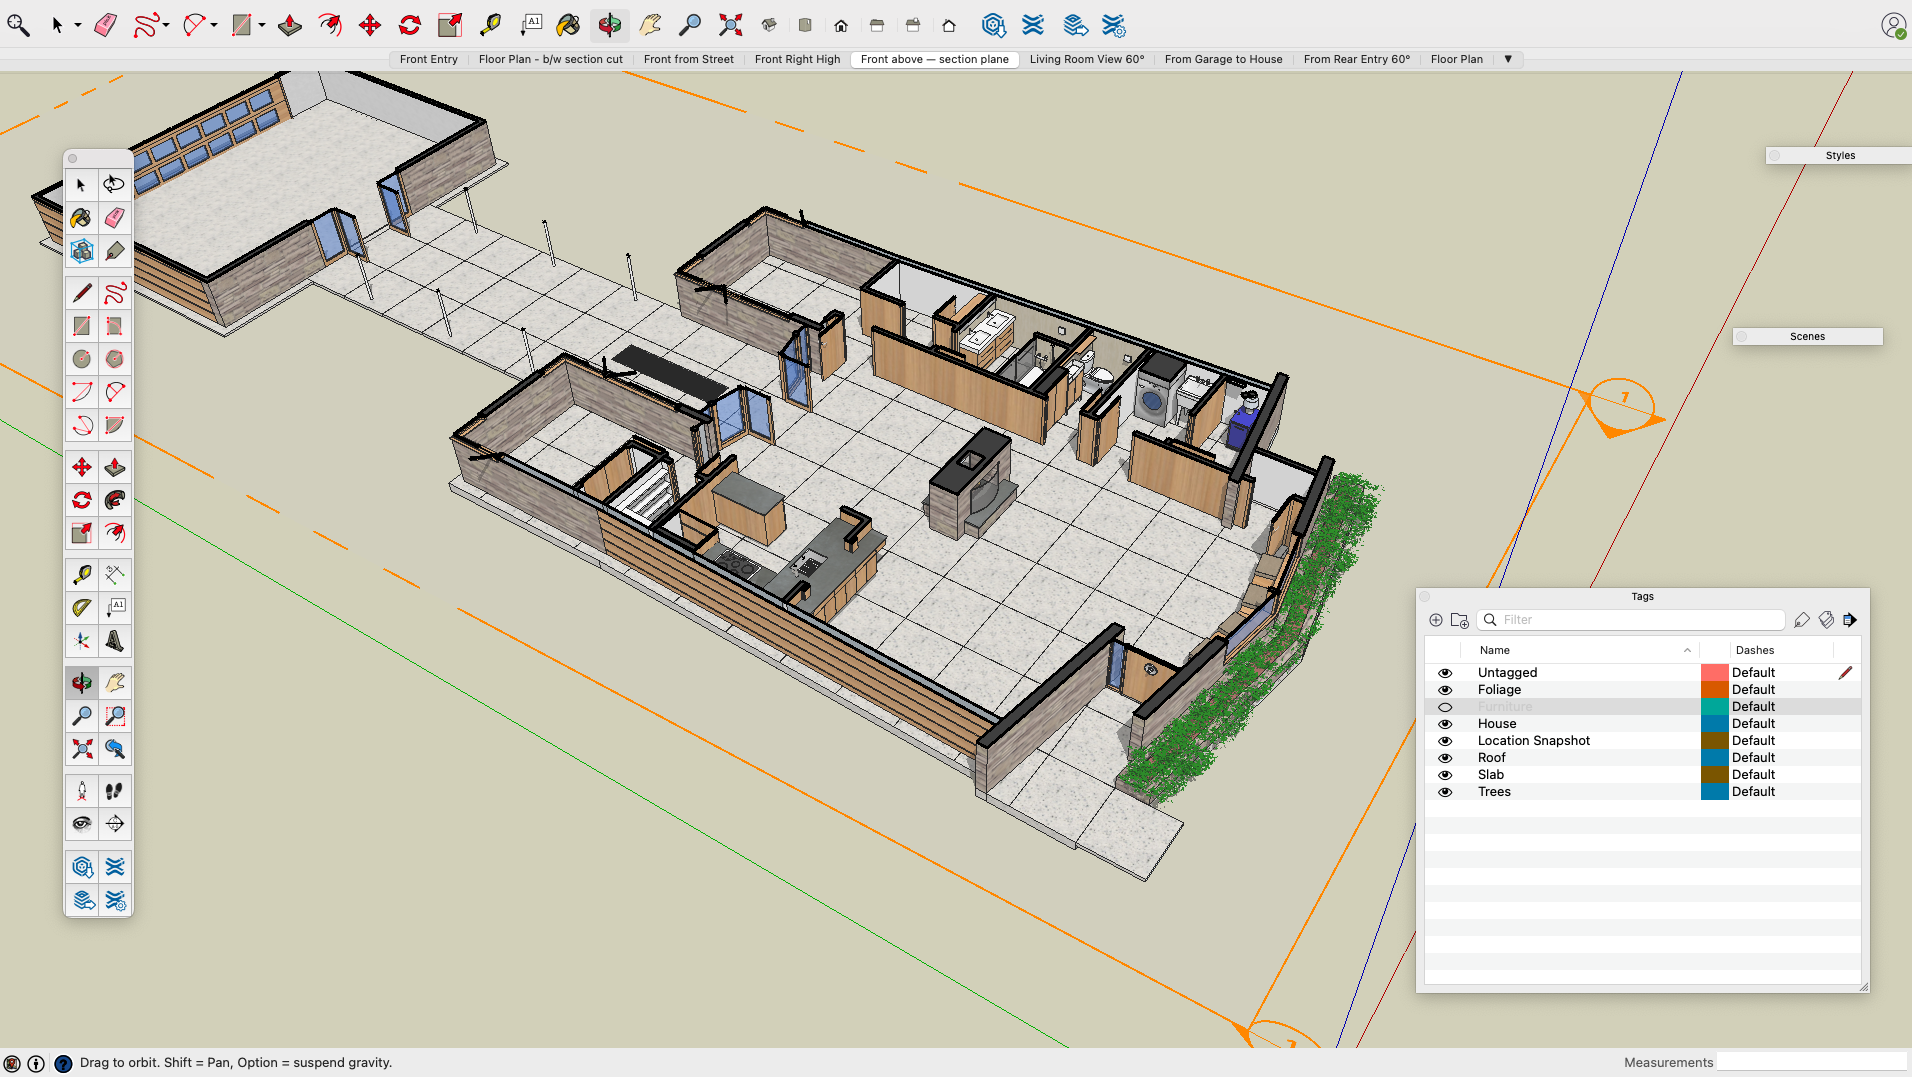This screenshot has height=1077, width=1912.
Task: Click the Filter search field in Tags
Action: (x=1638, y=620)
